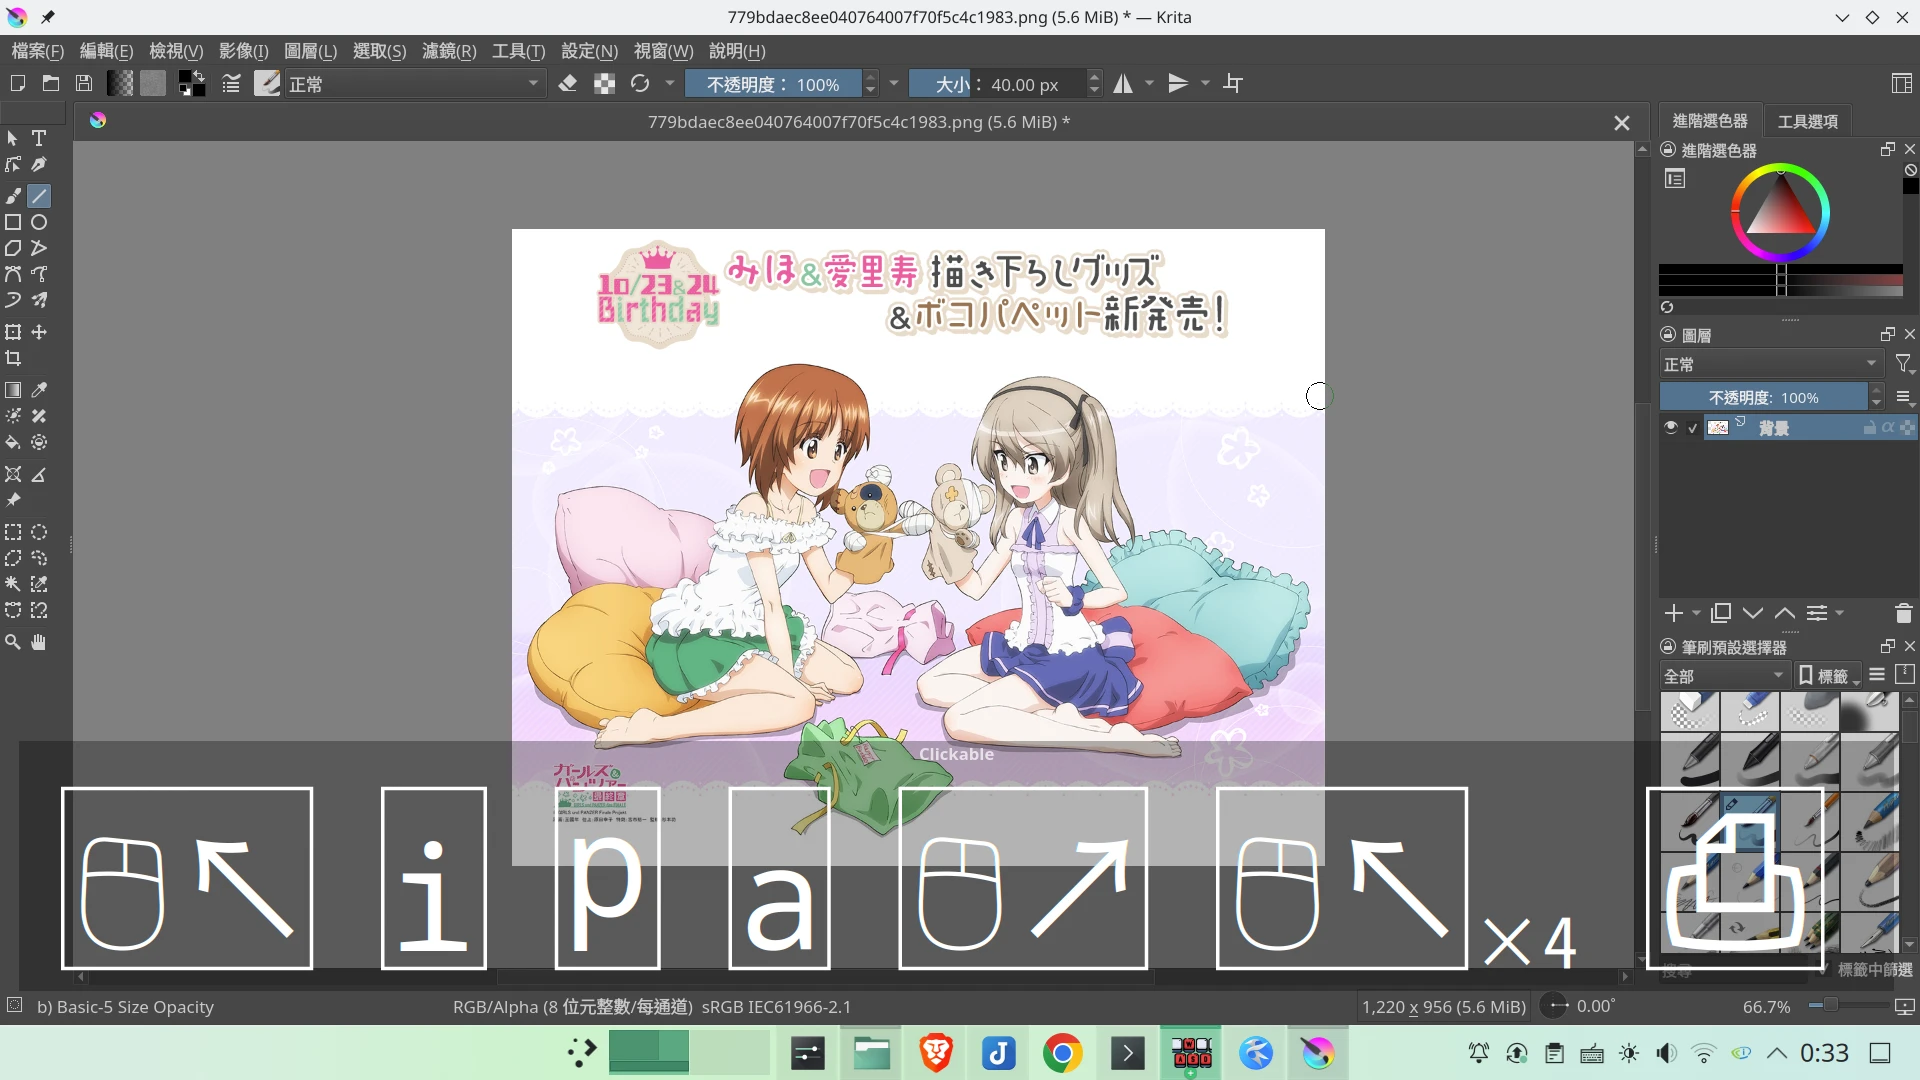The image size is (1920, 1080).
Task: Select the Crop tool
Action: (x=13, y=358)
